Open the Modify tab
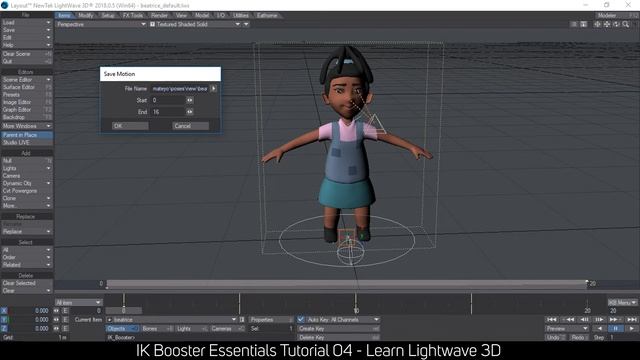 point(86,16)
